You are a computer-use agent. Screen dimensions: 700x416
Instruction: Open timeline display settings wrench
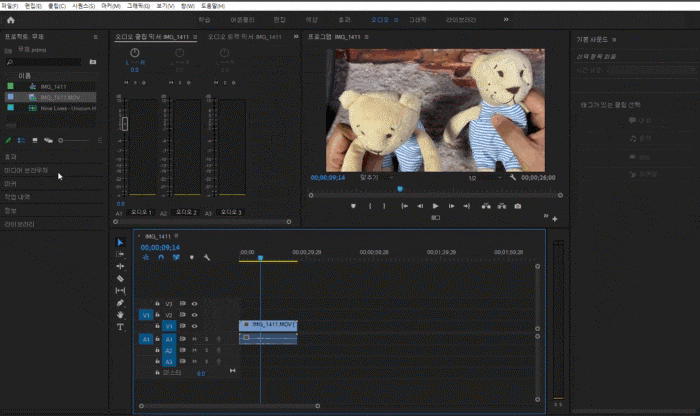click(x=207, y=258)
